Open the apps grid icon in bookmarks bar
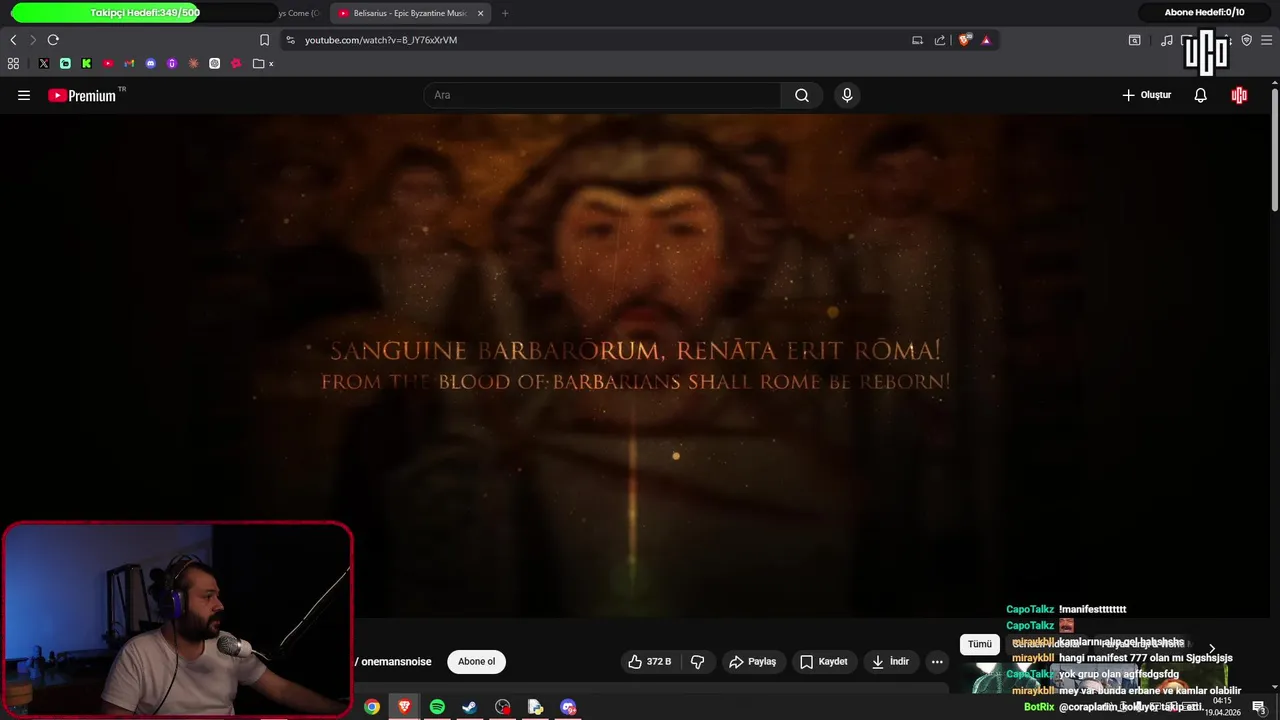 point(13,63)
